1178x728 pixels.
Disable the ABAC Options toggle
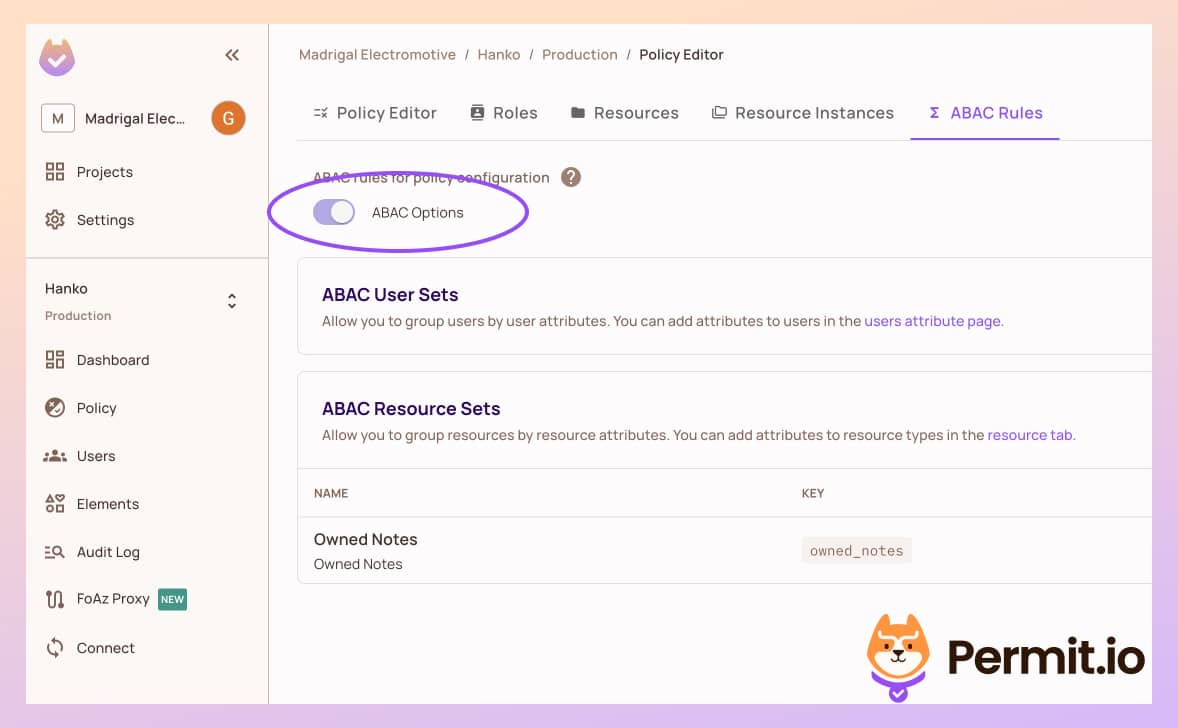point(335,212)
